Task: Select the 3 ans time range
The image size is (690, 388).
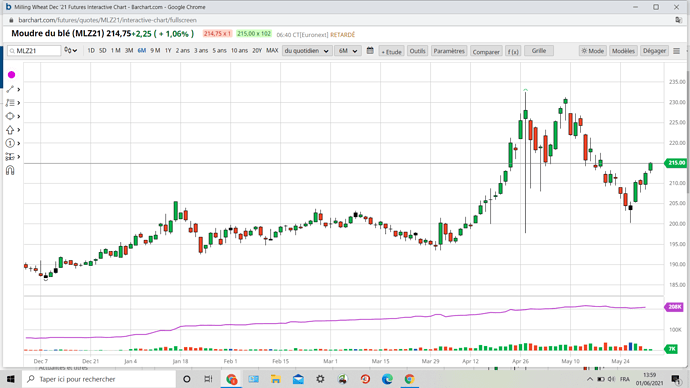Action: pyautogui.click(x=201, y=51)
